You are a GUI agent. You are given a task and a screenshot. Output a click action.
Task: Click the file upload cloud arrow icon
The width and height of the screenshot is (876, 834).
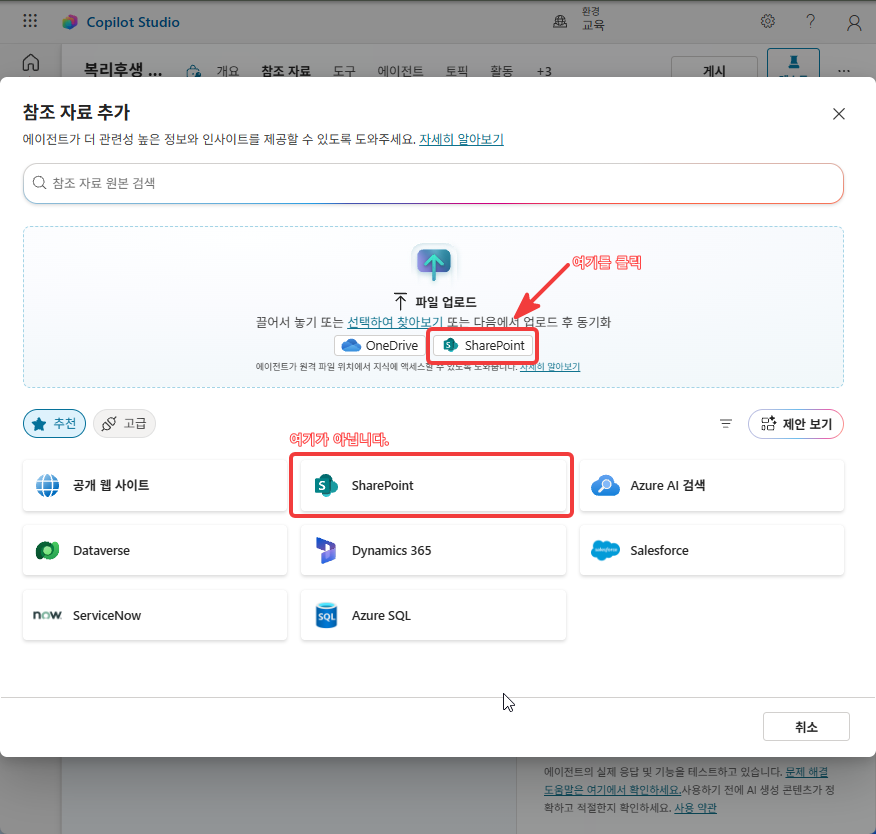click(x=434, y=262)
